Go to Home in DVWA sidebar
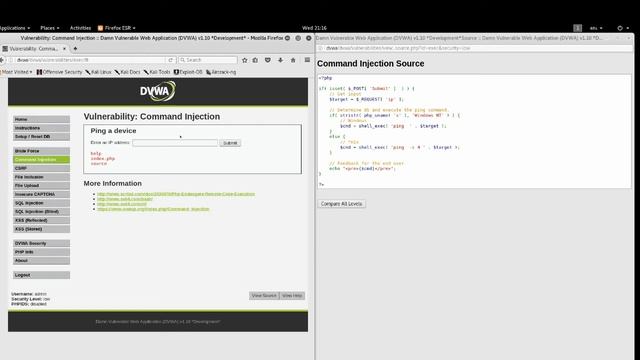The image size is (640, 360). tap(41, 119)
